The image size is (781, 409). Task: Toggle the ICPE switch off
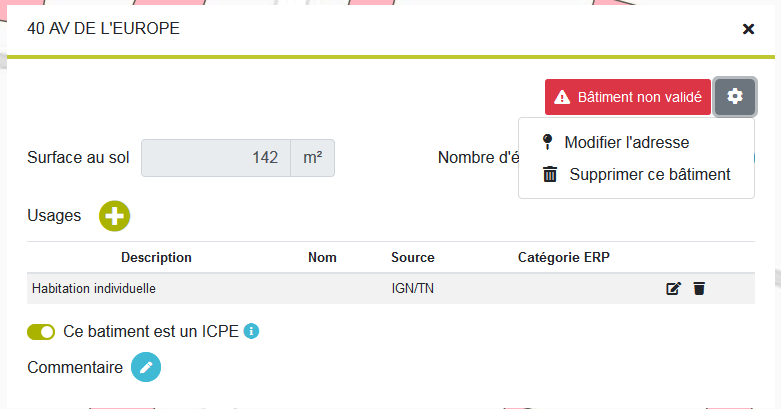(x=41, y=331)
